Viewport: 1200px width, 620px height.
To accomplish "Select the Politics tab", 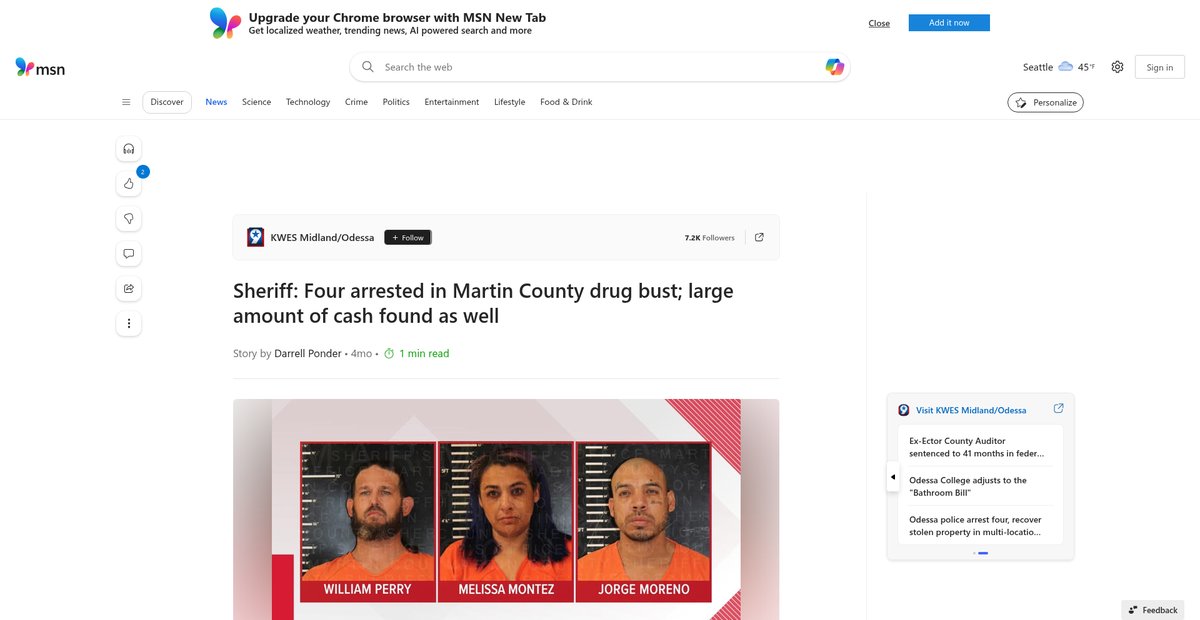I will coord(396,102).
